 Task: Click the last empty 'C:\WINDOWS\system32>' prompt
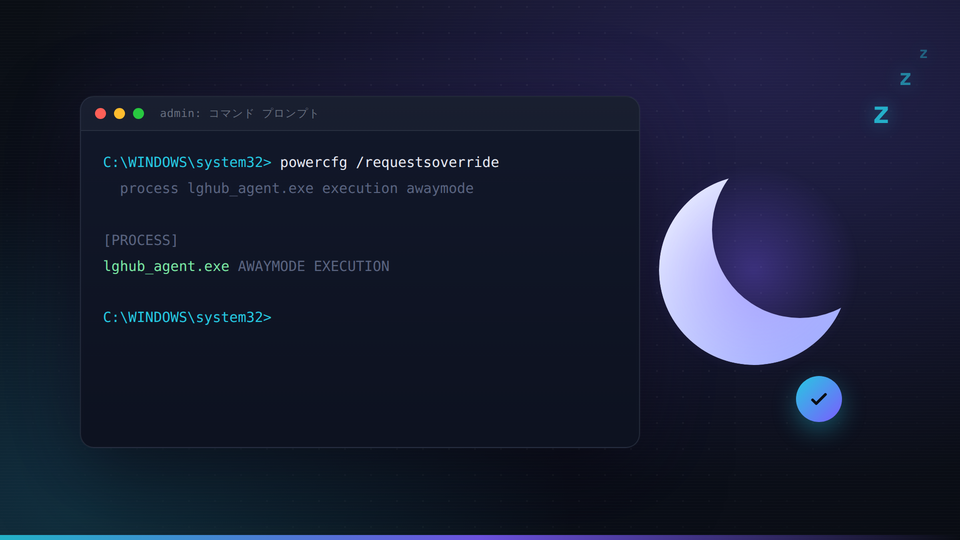pos(187,317)
